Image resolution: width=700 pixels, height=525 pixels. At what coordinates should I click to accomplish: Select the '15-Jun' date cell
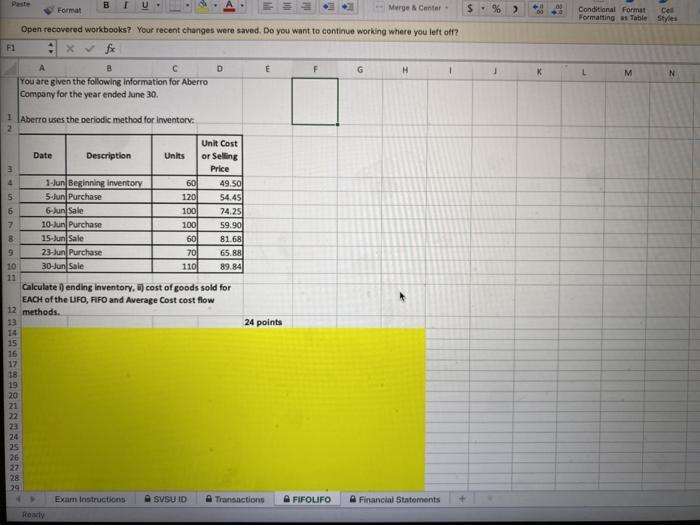click(42, 238)
